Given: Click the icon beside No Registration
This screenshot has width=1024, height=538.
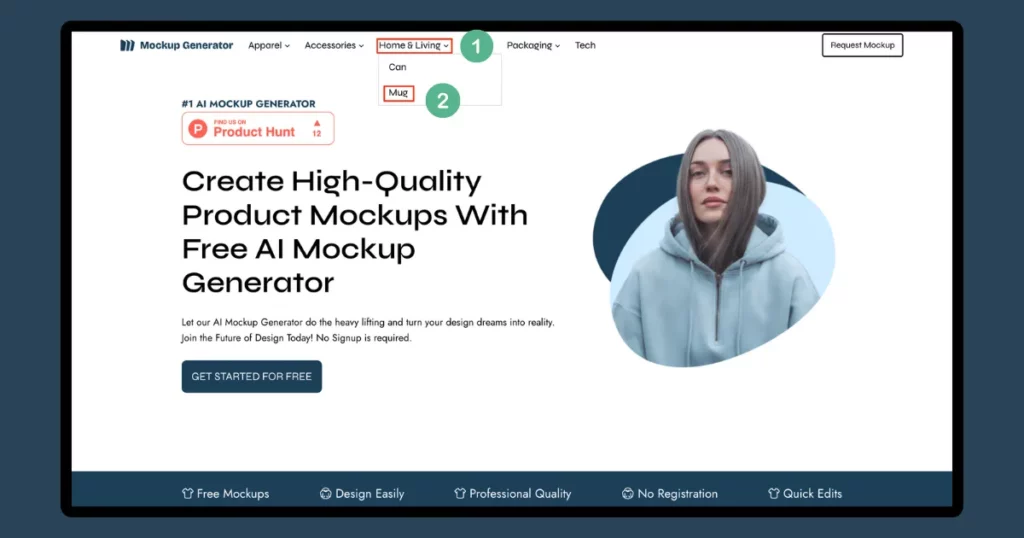Looking at the screenshot, I should pos(627,493).
